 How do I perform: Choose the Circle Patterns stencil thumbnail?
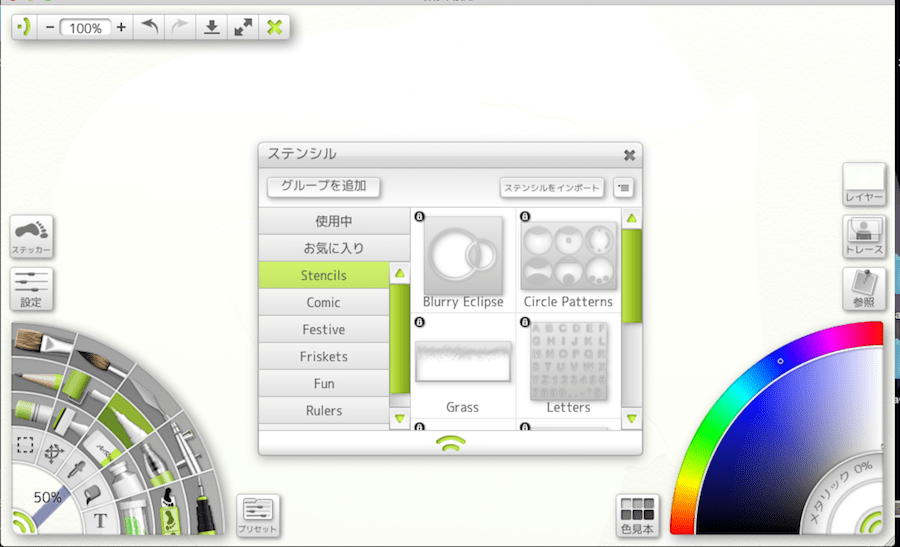click(x=568, y=255)
